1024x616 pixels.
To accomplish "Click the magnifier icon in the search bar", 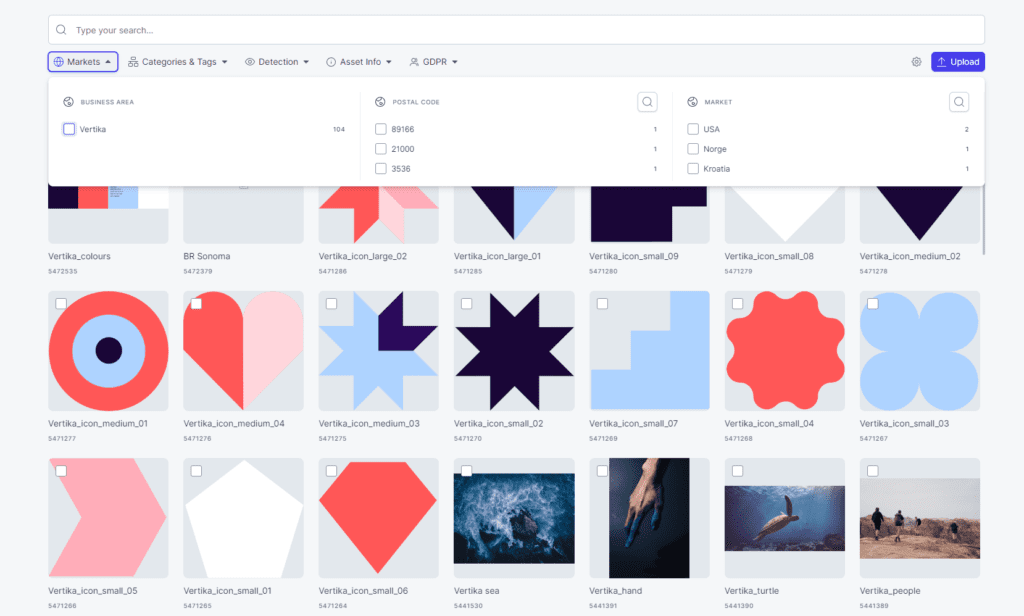I will pyautogui.click(x=61, y=30).
